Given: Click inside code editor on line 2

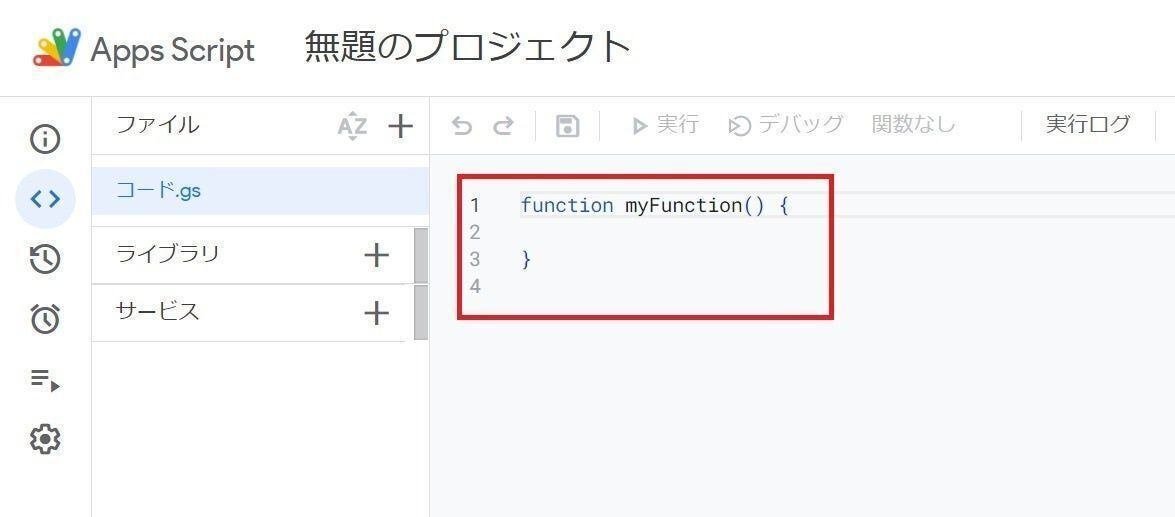Looking at the screenshot, I should click(x=650, y=232).
